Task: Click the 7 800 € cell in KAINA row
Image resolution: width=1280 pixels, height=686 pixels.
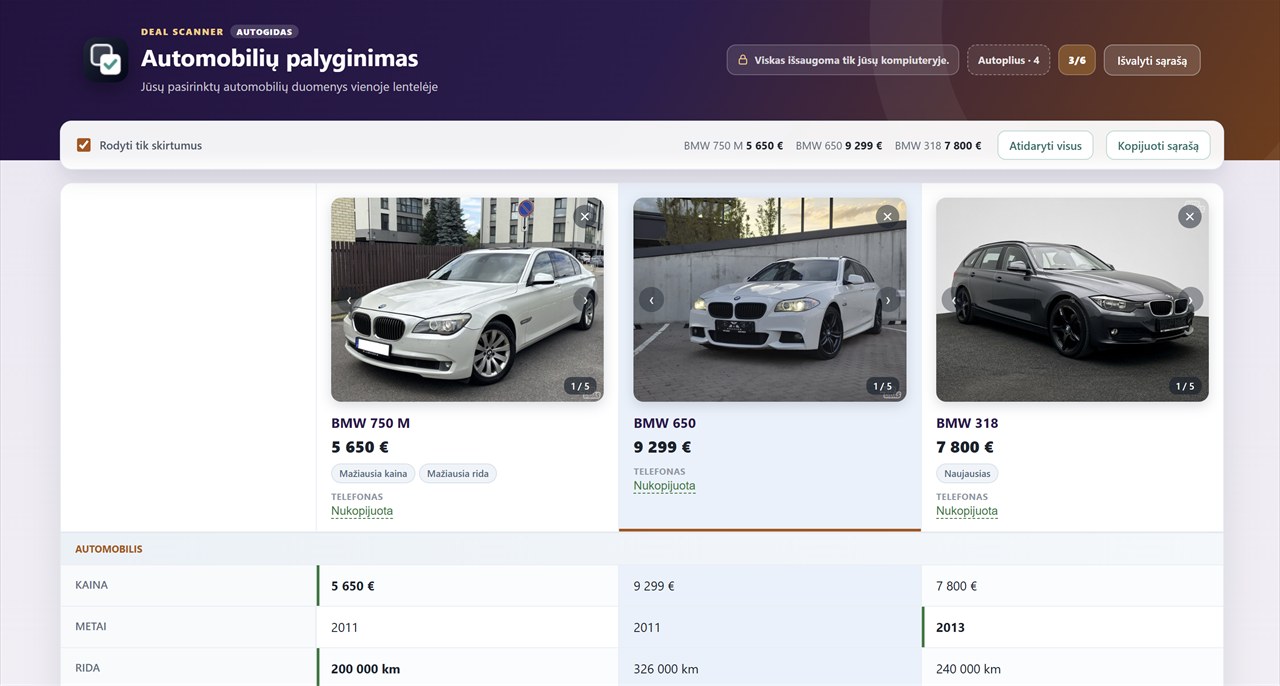Action: coord(1072,586)
